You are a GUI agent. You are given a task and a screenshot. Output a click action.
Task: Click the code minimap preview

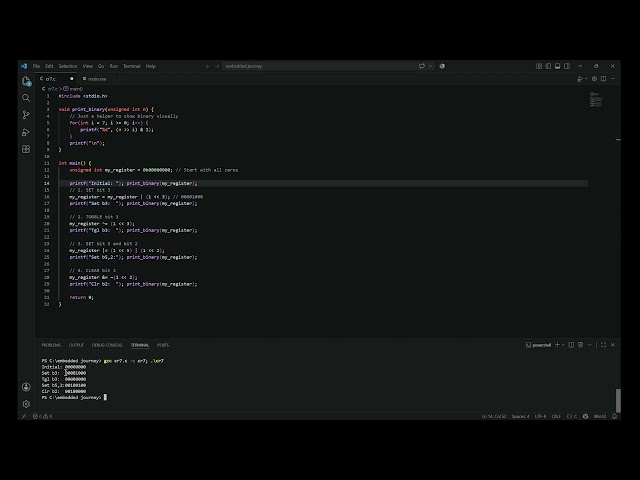point(596,100)
